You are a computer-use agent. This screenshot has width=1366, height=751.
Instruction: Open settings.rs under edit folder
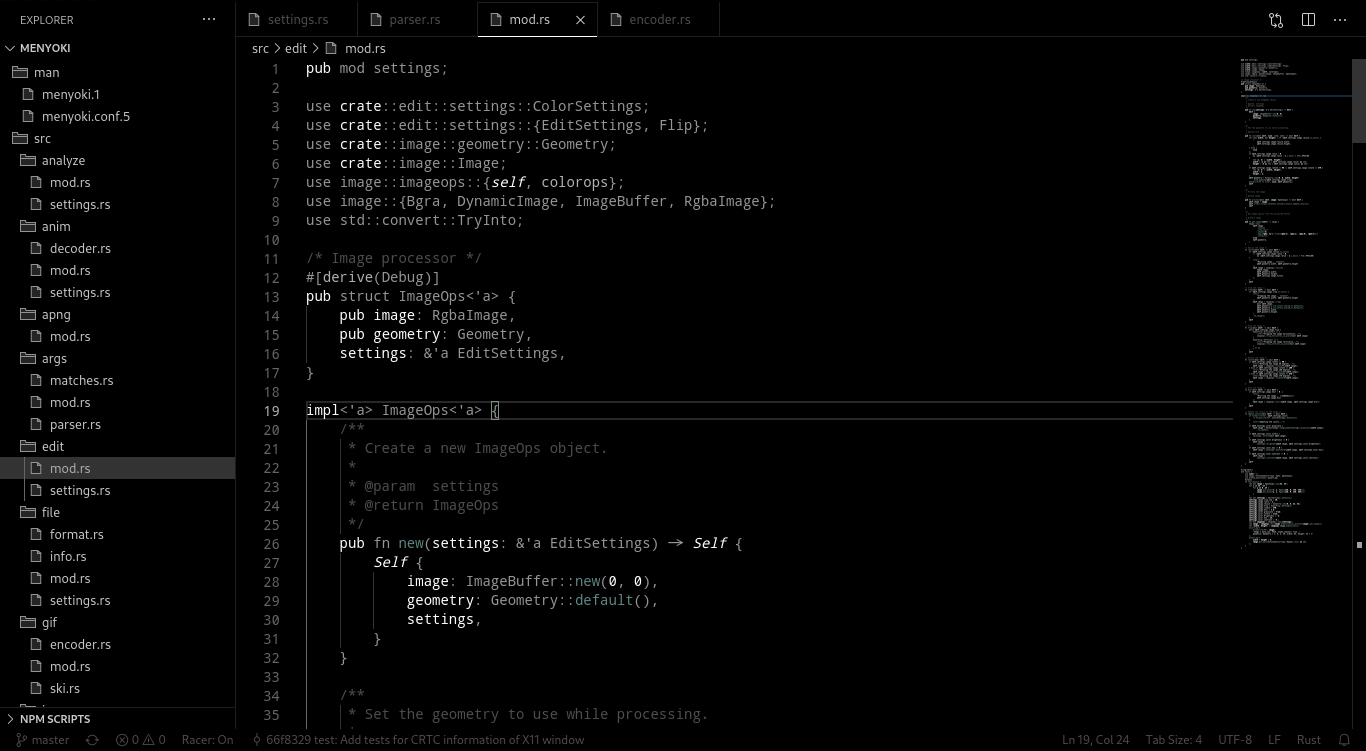[x=117, y=490]
